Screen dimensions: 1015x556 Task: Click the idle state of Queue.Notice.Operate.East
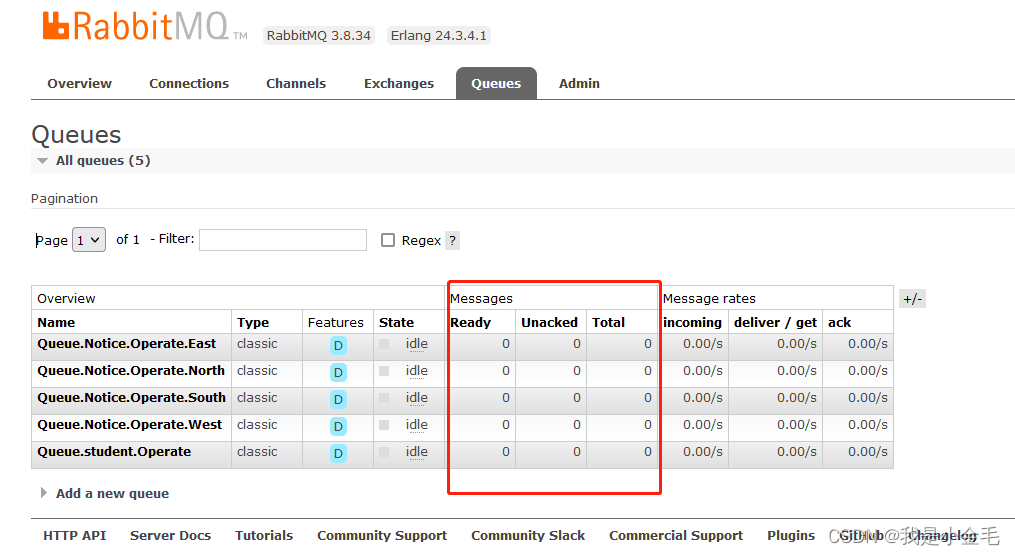[x=417, y=344]
